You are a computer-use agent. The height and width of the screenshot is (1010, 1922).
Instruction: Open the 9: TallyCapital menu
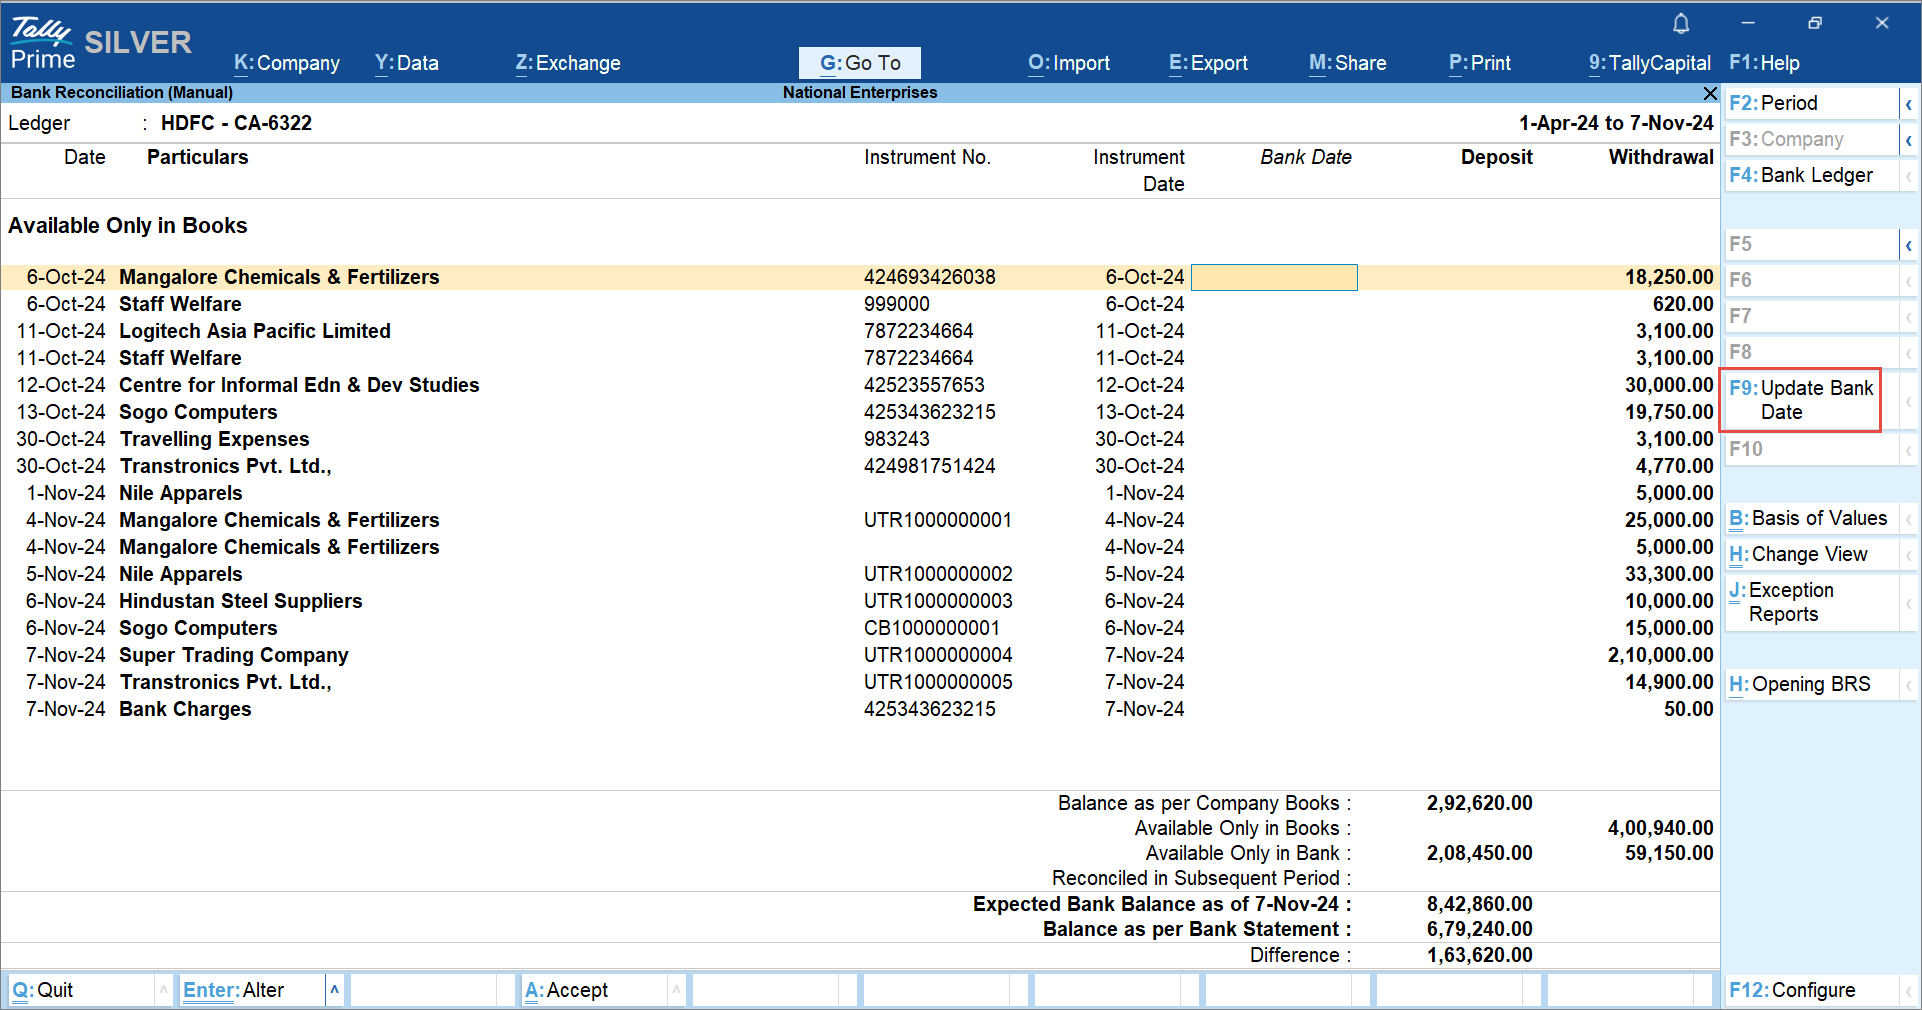(x=1650, y=63)
